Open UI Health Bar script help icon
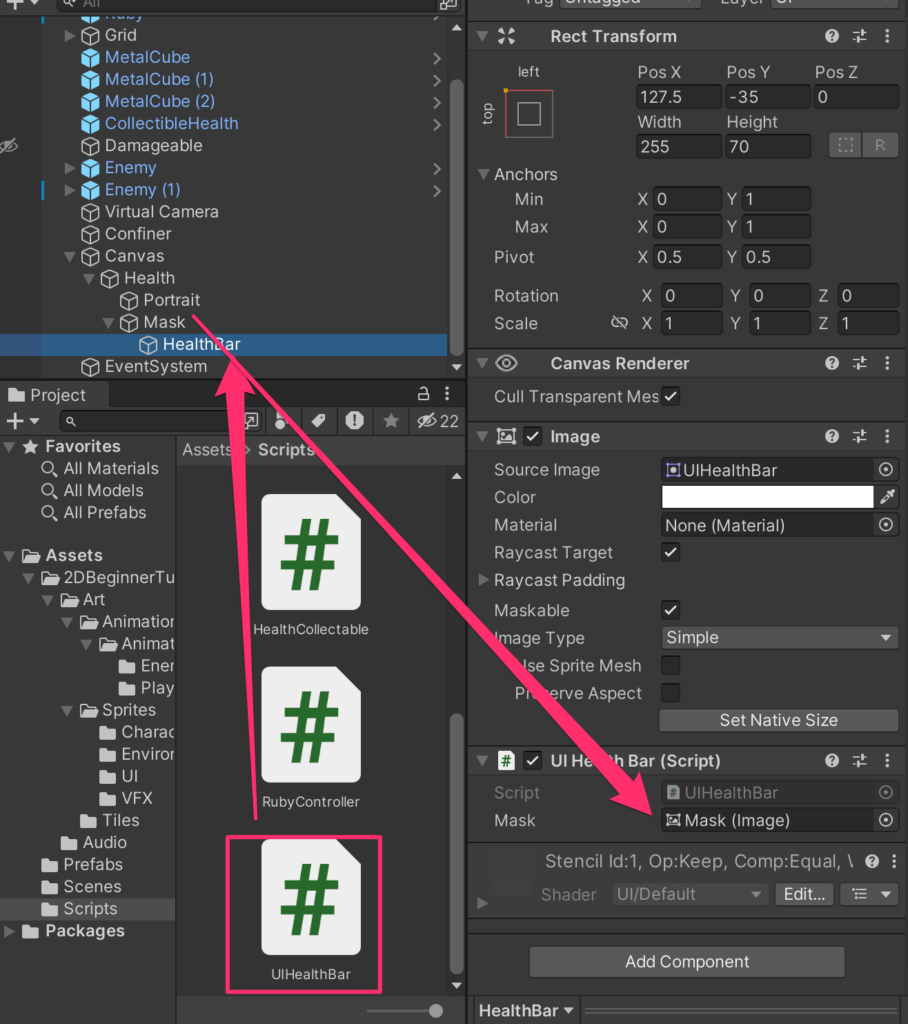The height and width of the screenshot is (1024, 908). [x=832, y=760]
